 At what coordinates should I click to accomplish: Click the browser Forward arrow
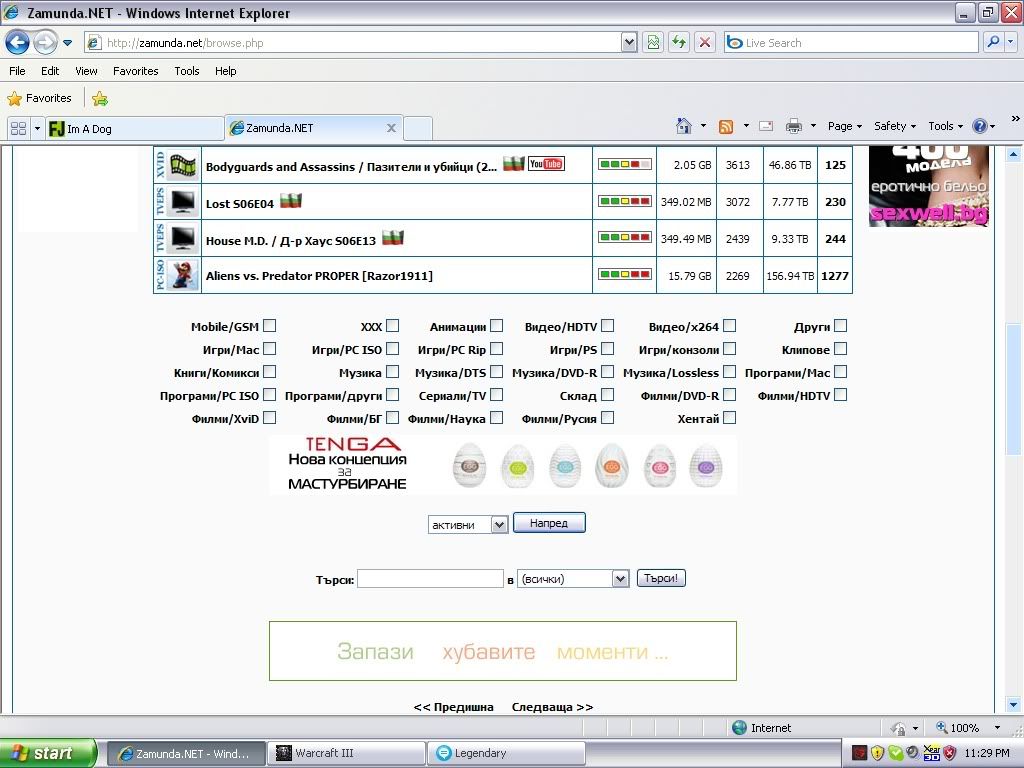click(x=45, y=43)
